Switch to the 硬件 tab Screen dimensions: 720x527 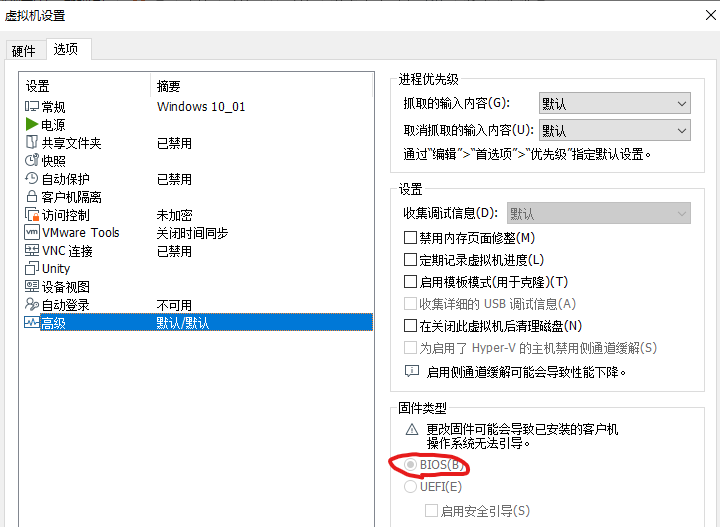click(24, 50)
